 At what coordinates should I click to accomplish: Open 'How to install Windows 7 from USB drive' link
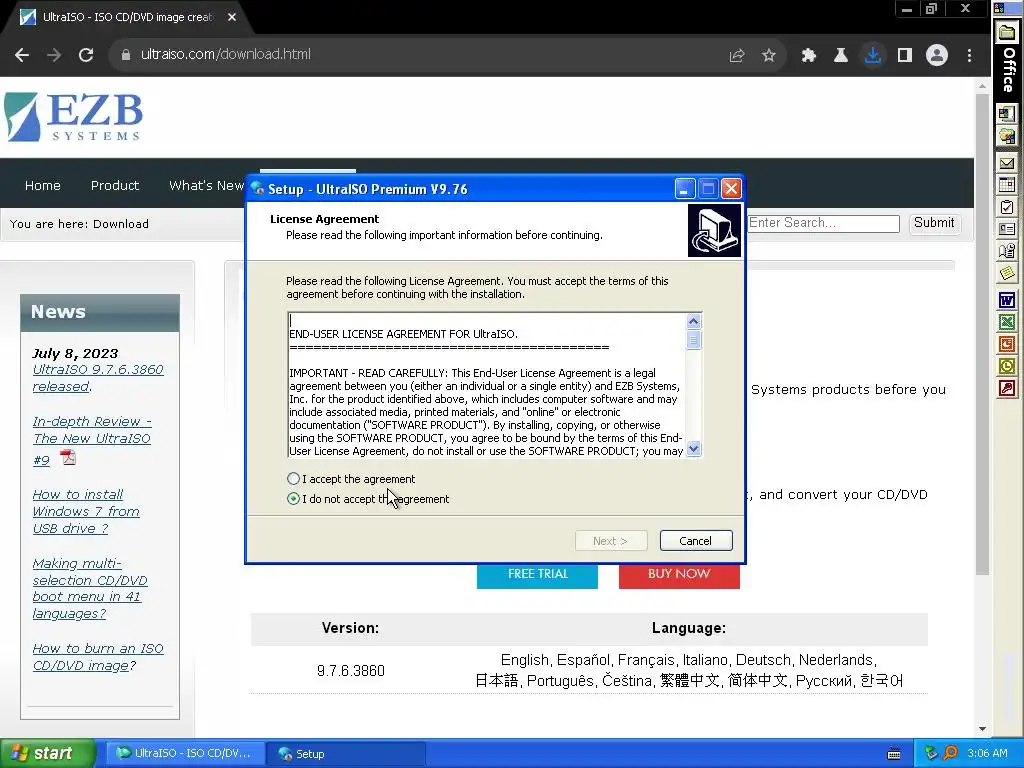[86, 511]
